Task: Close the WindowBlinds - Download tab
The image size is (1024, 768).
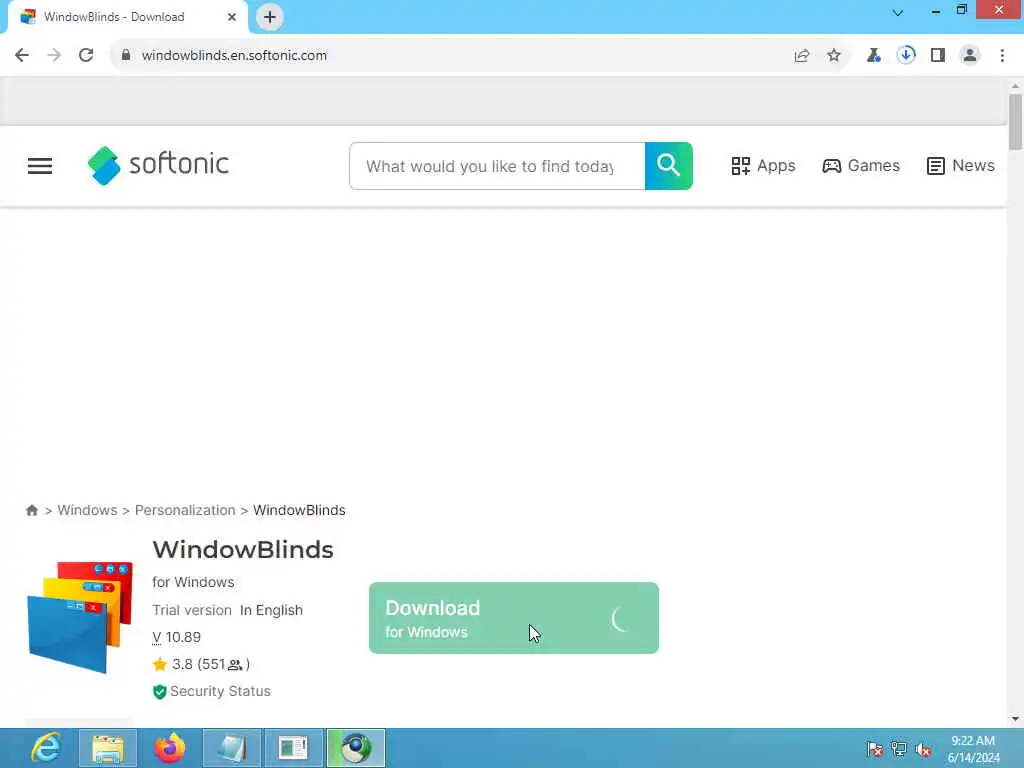Action: 232,17
